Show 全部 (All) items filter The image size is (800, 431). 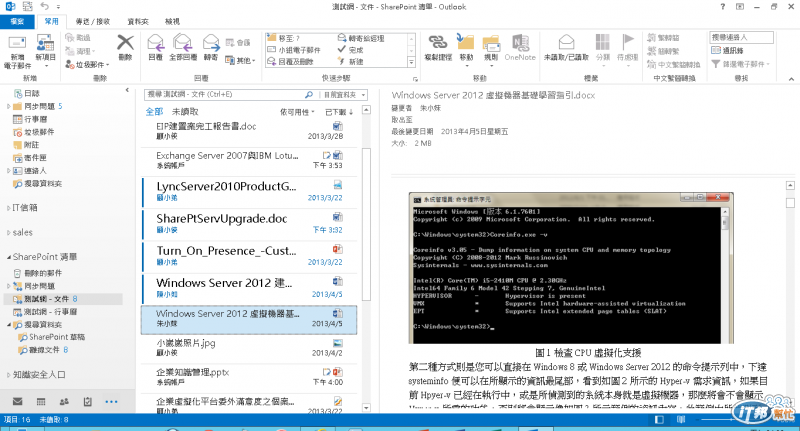point(154,112)
